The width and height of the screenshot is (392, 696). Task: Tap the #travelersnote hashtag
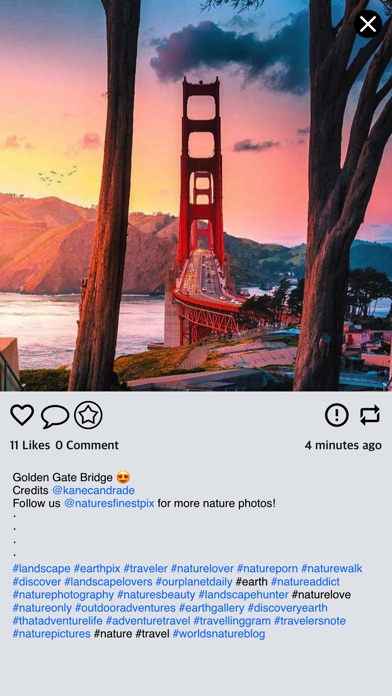(x=310, y=621)
